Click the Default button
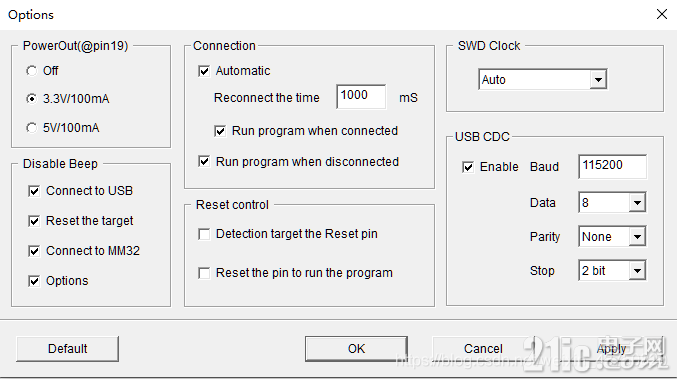This screenshot has width=677, height=379. coord(67,349)
